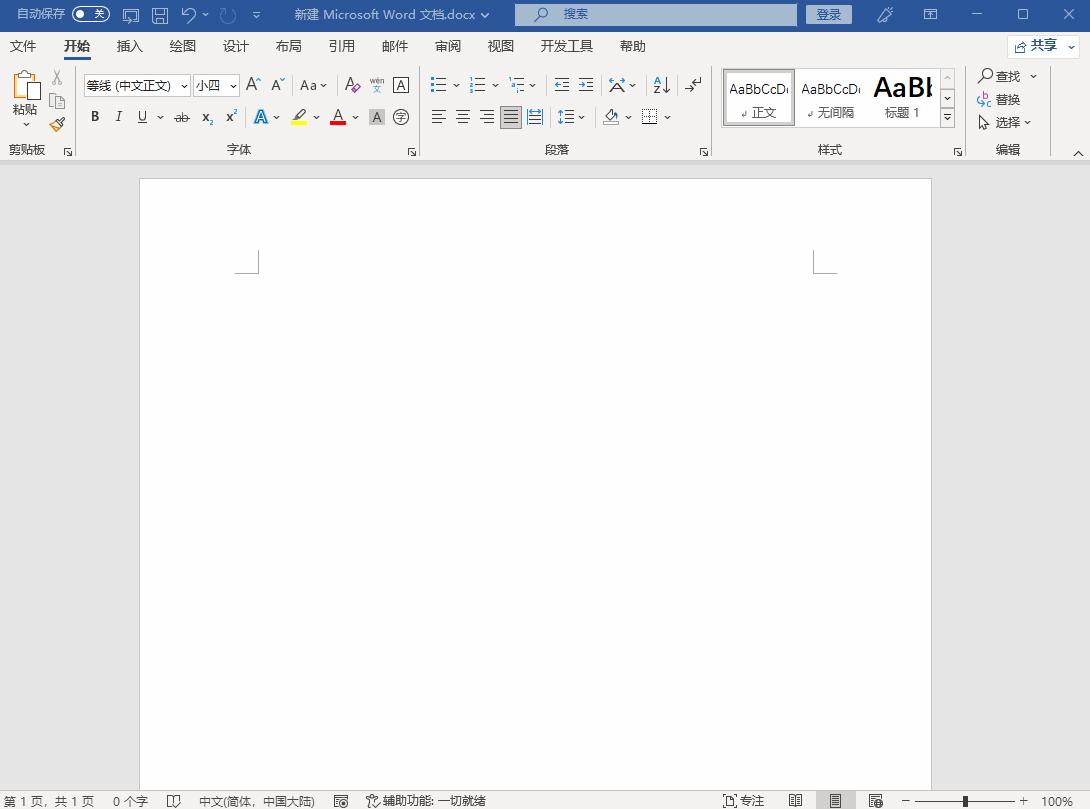Click the Increase Indent icon

[586, 86]
